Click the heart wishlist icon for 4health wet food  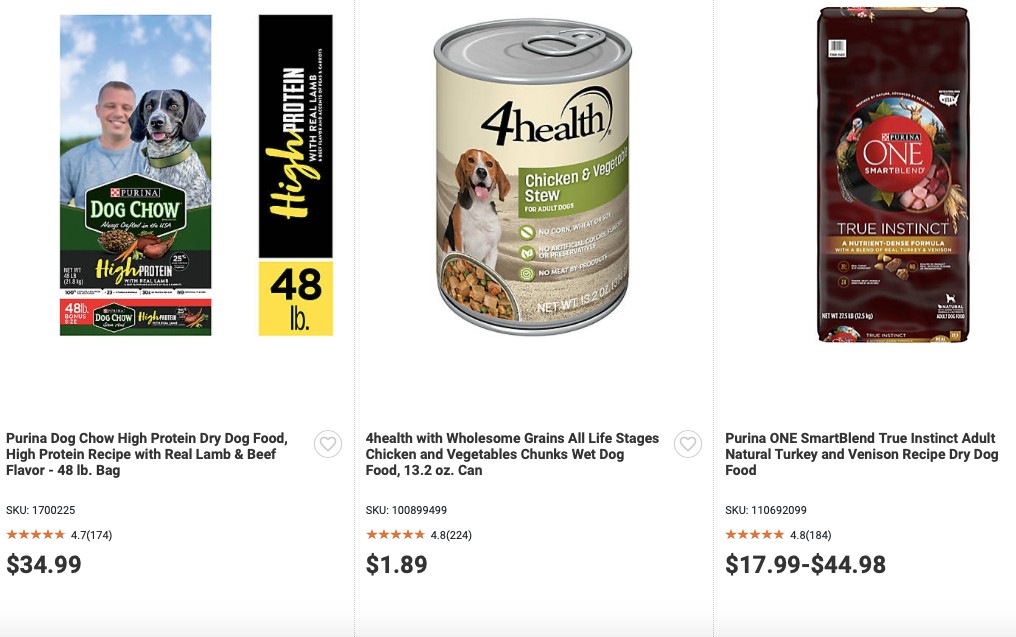(688, 444)
